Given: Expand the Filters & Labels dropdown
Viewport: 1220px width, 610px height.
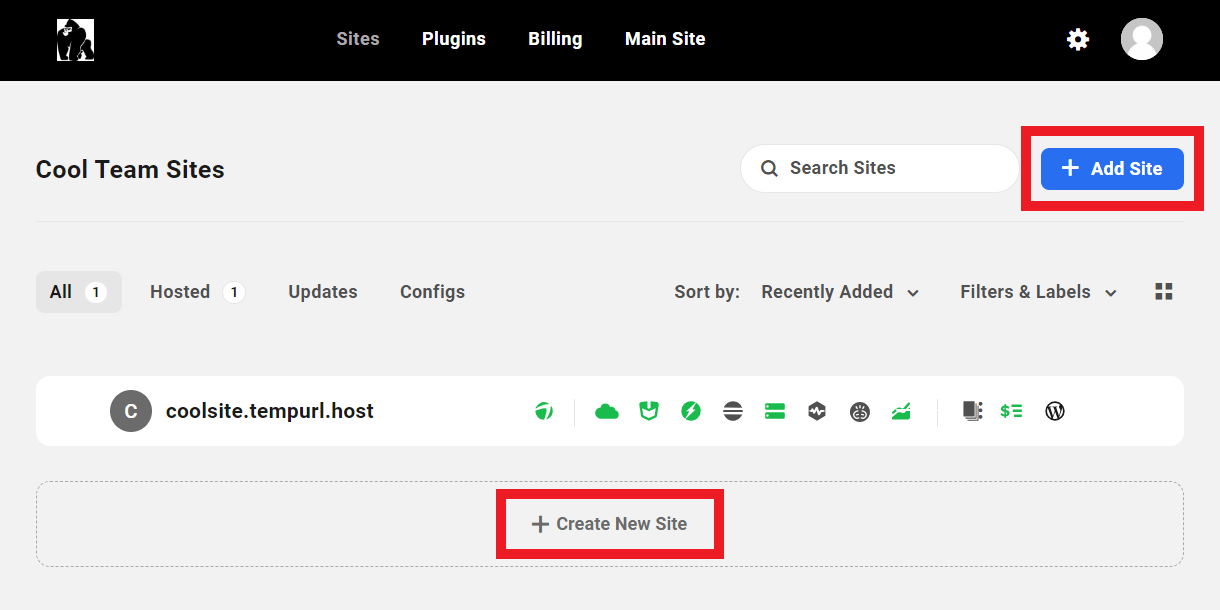Looking at the screenshot, I should (x=1037, y=292).
